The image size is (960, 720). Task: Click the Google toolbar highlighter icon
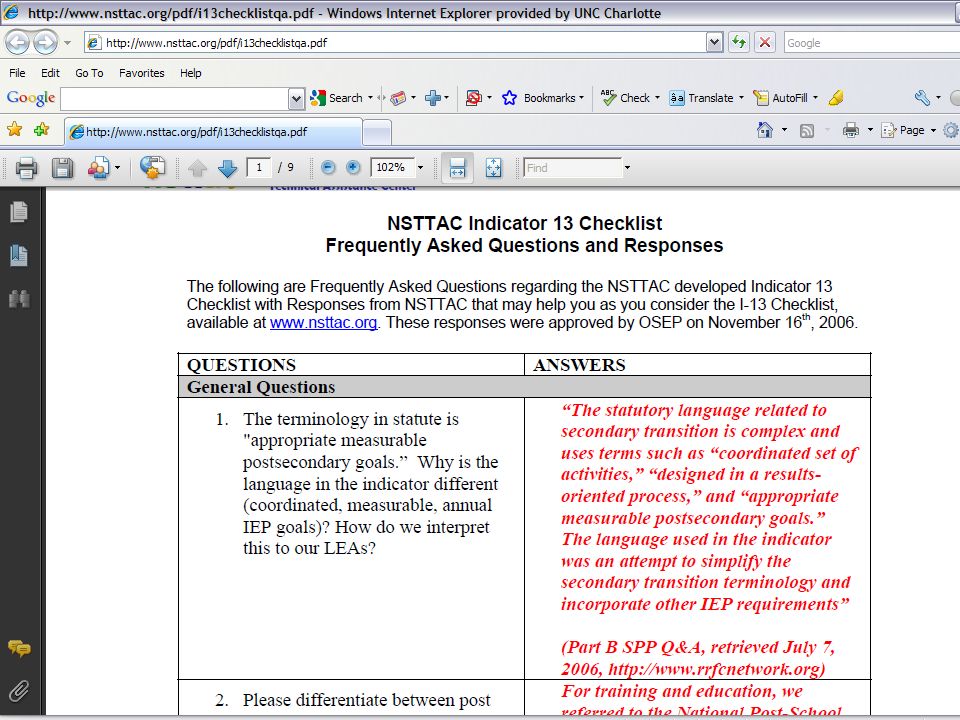click(836, 98)
